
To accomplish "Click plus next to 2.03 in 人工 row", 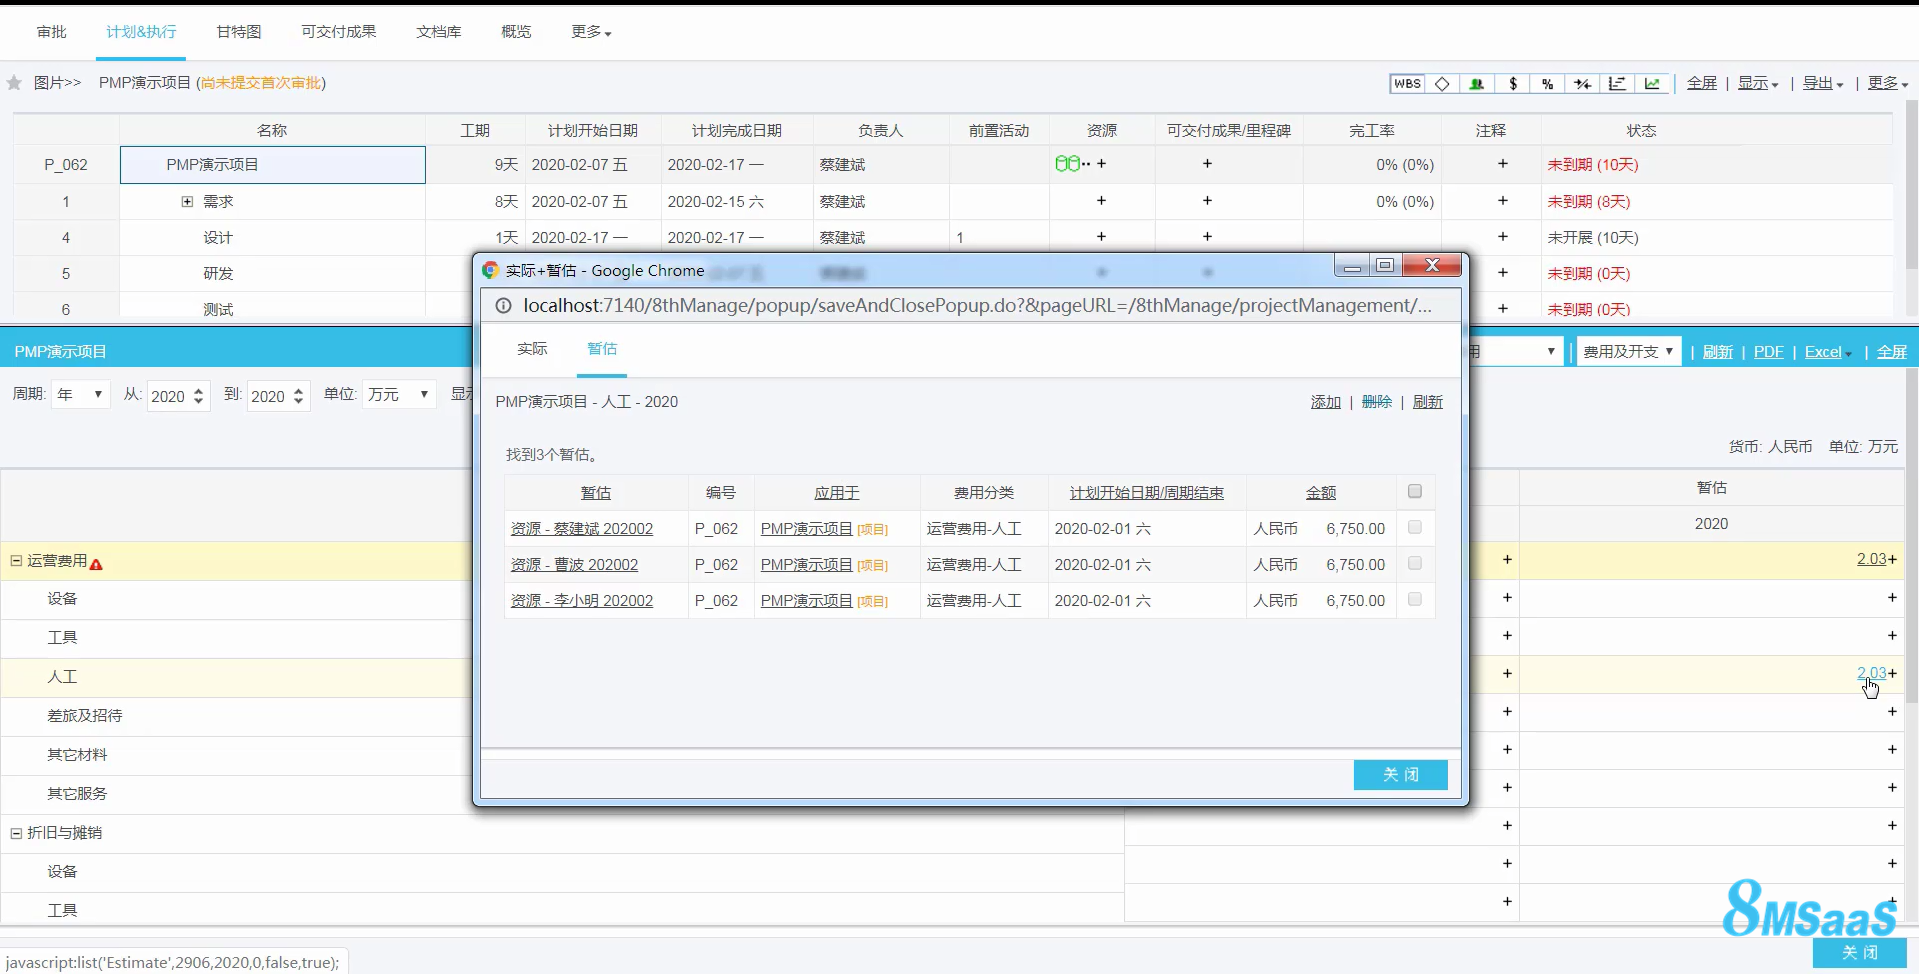I will [1892, 673].
